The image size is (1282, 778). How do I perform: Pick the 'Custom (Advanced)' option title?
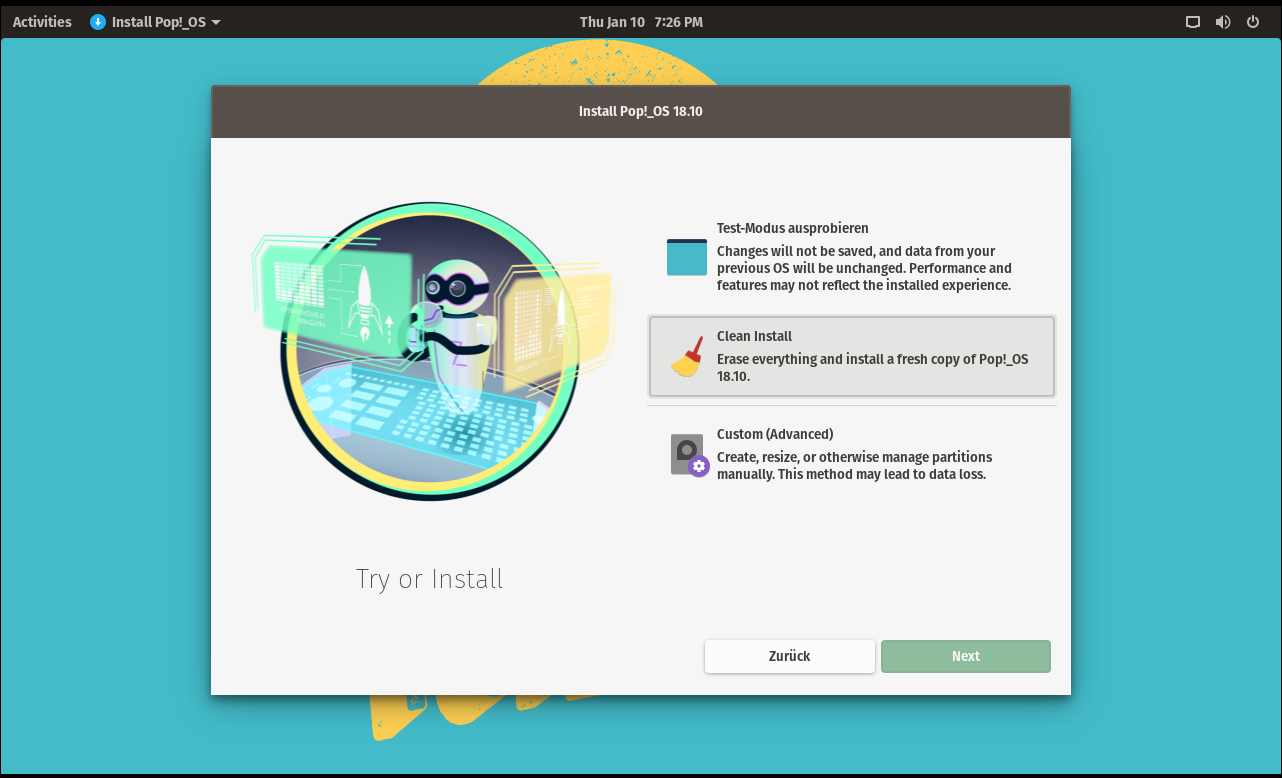[775, 434]
